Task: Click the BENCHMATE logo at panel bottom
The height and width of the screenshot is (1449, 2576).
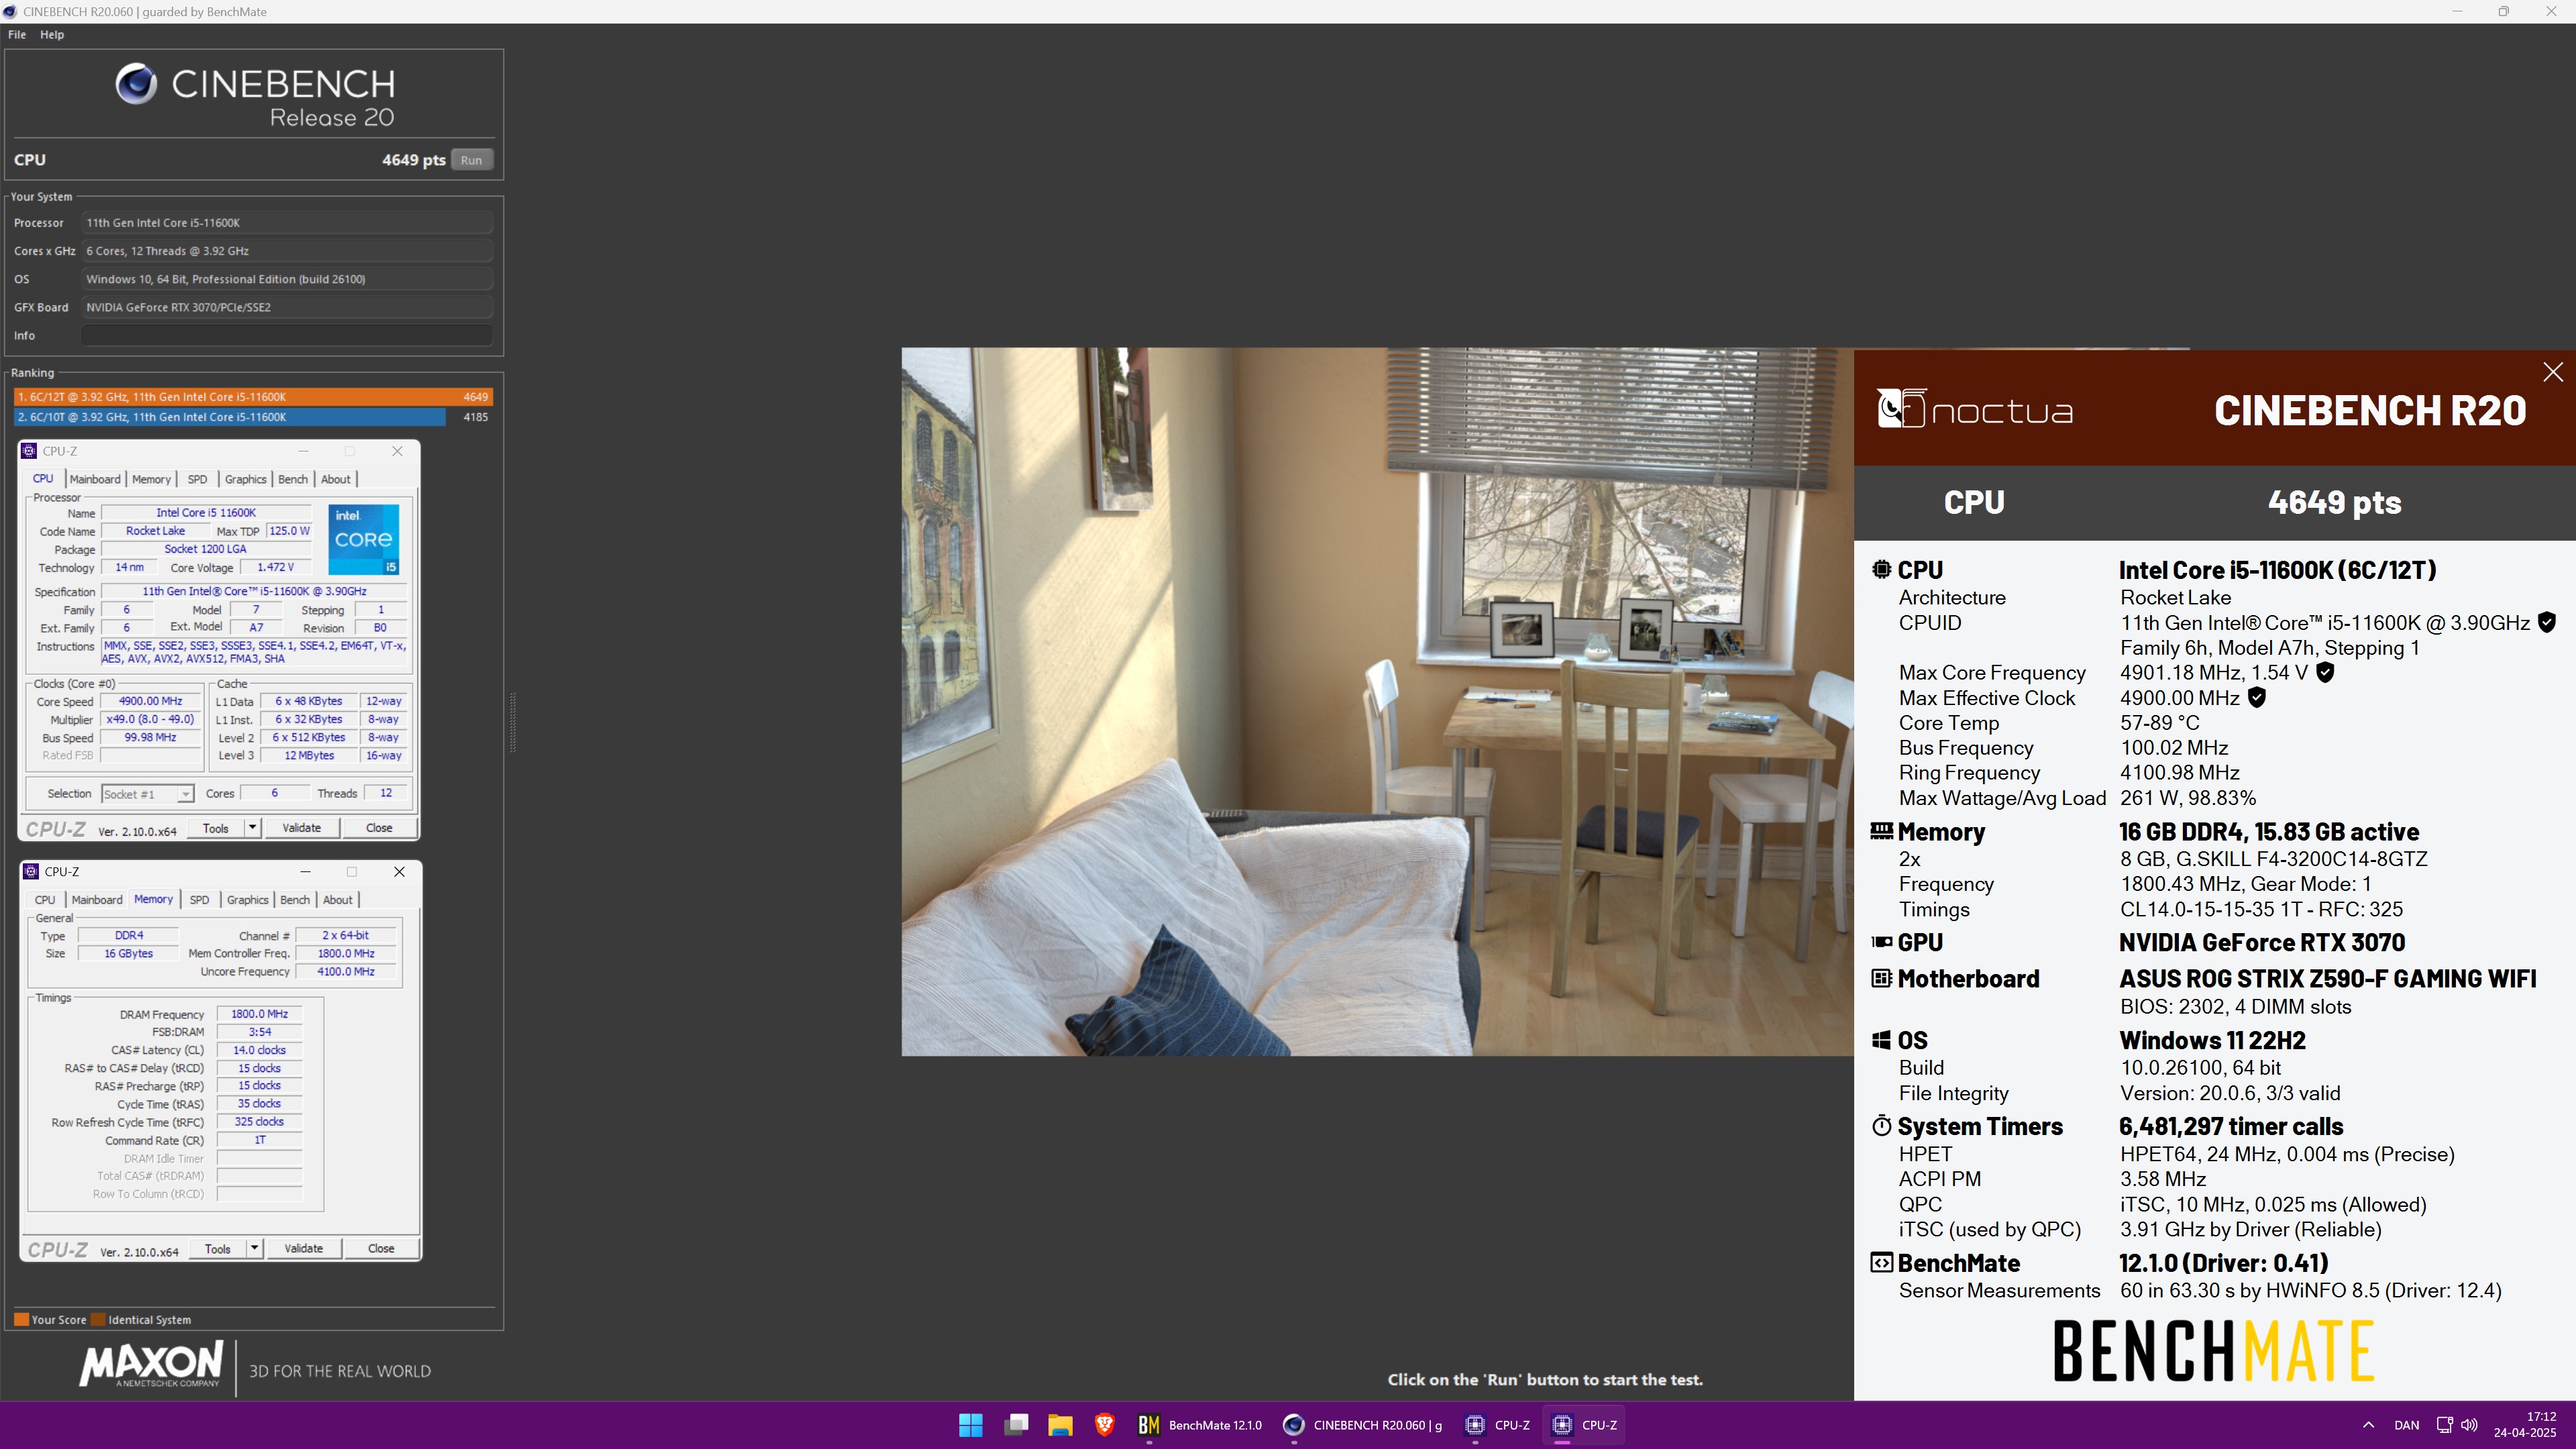Action: tap(2214, 1351)
